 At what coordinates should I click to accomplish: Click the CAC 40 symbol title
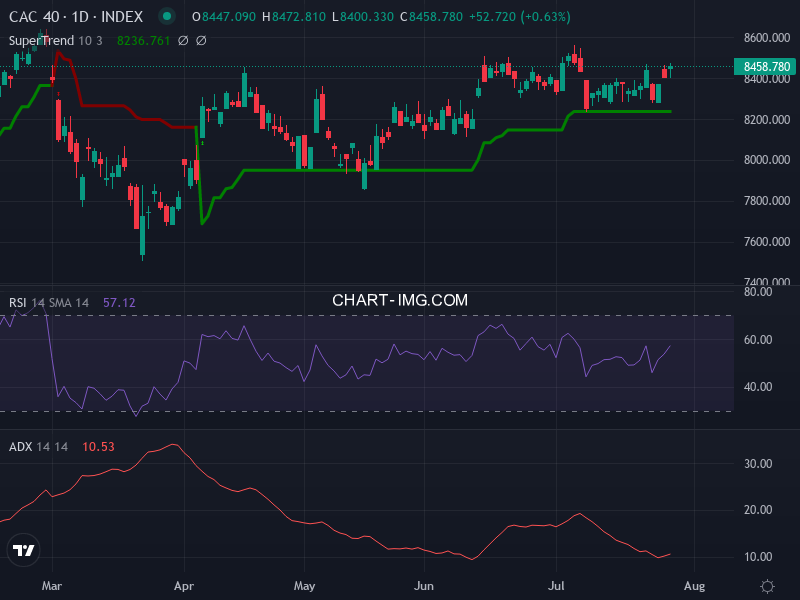(76, 17)
